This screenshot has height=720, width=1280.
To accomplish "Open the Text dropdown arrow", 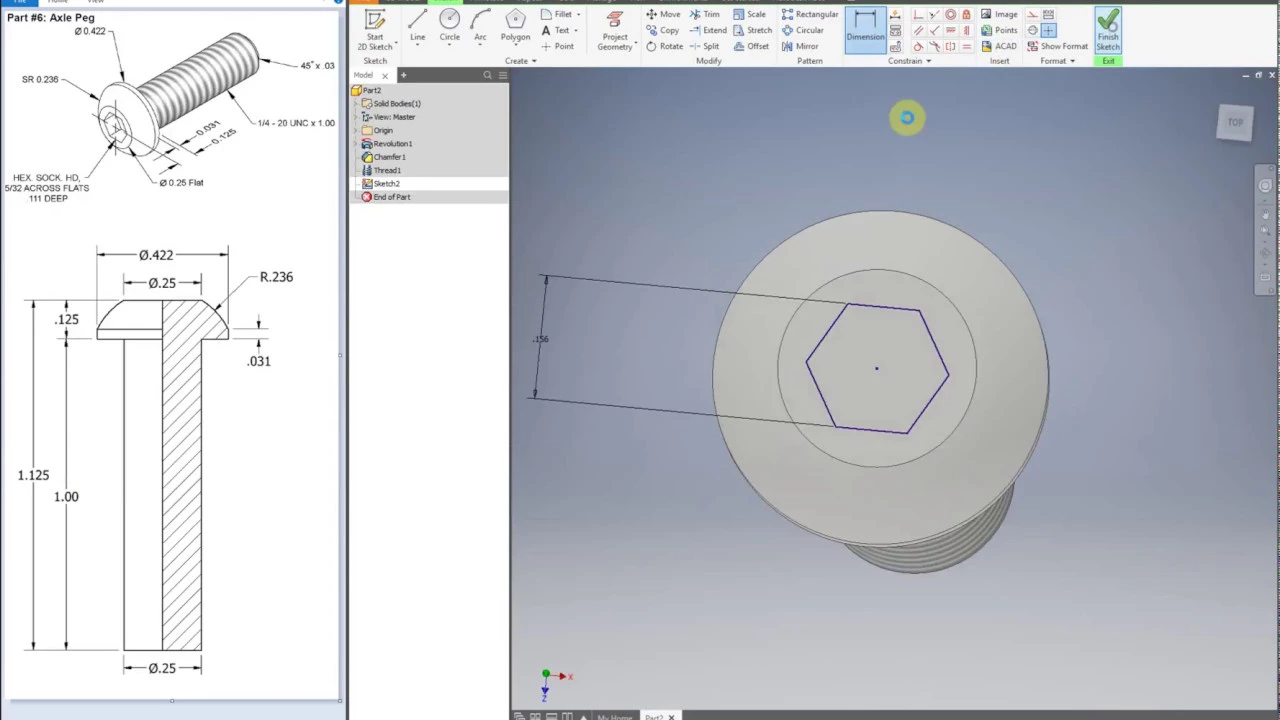I will (x=575, y=30).
